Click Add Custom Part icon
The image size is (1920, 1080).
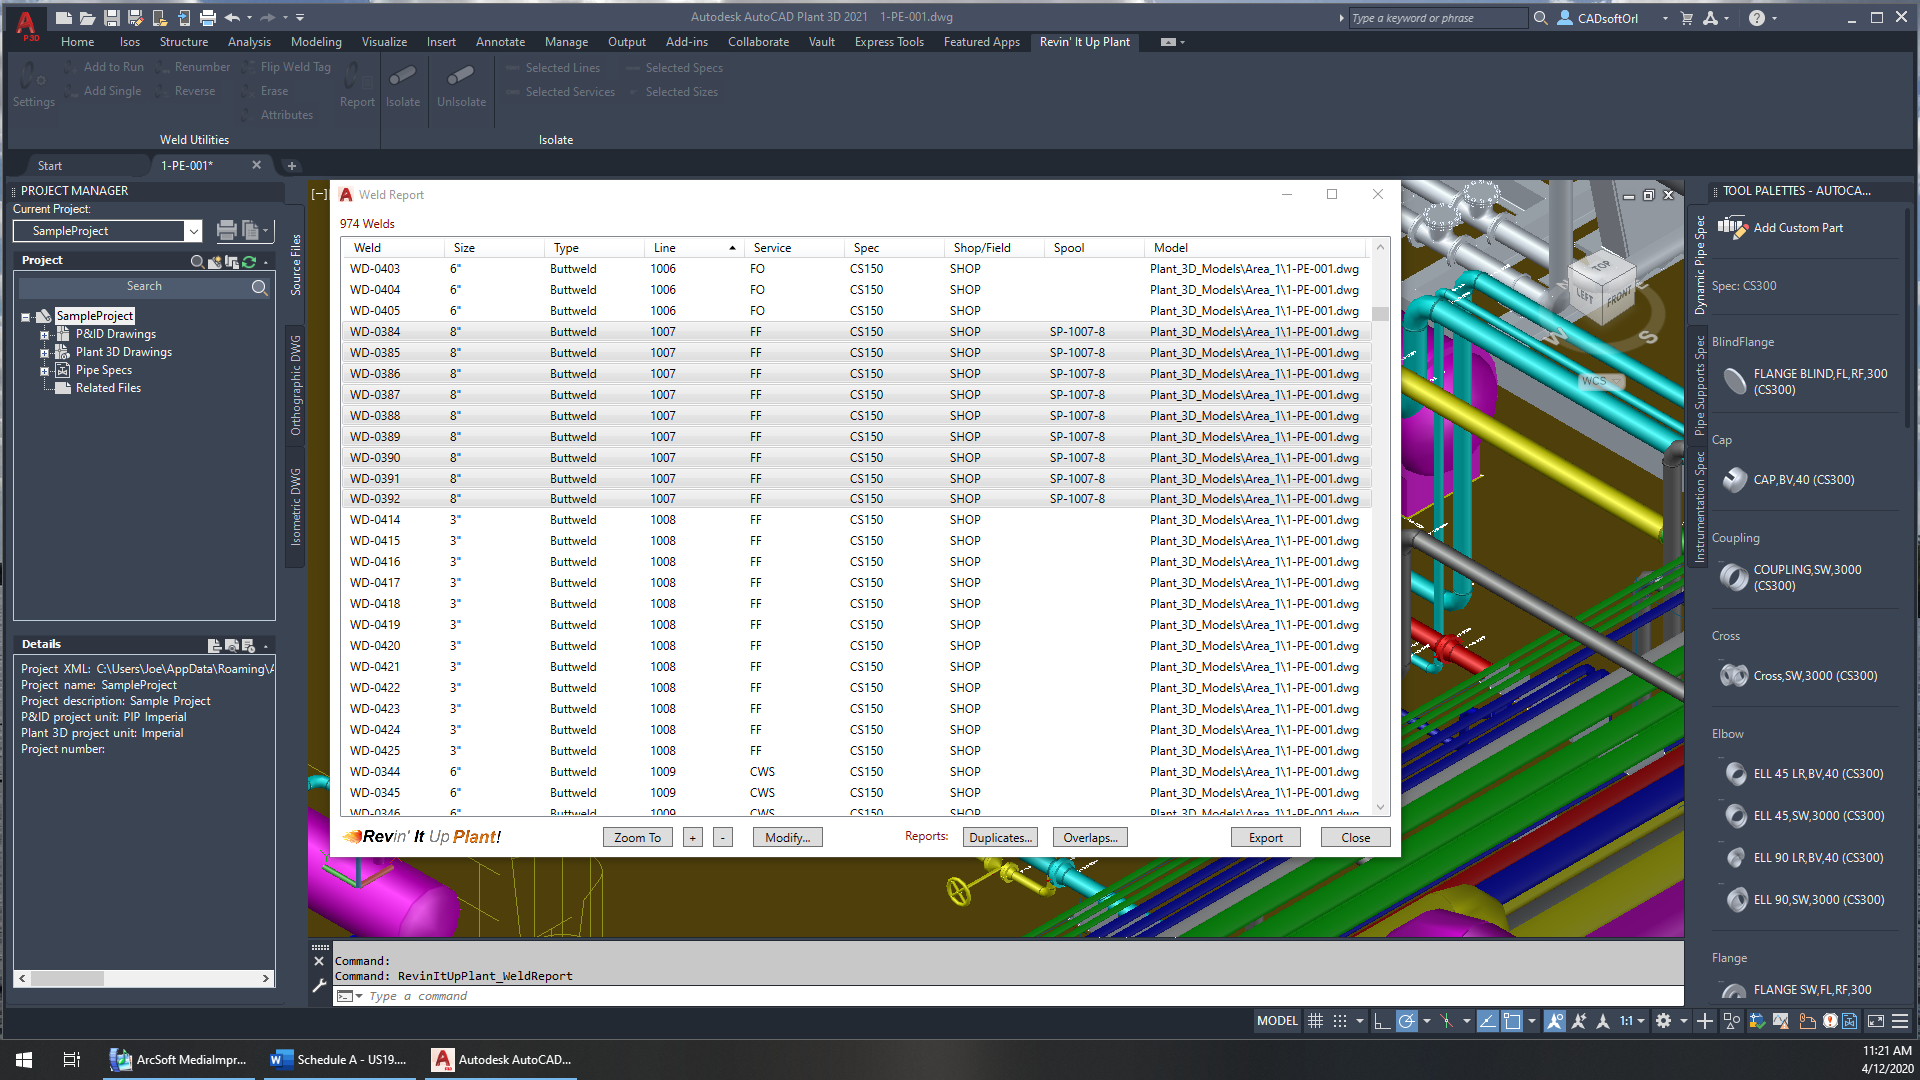coord(1732,228)
